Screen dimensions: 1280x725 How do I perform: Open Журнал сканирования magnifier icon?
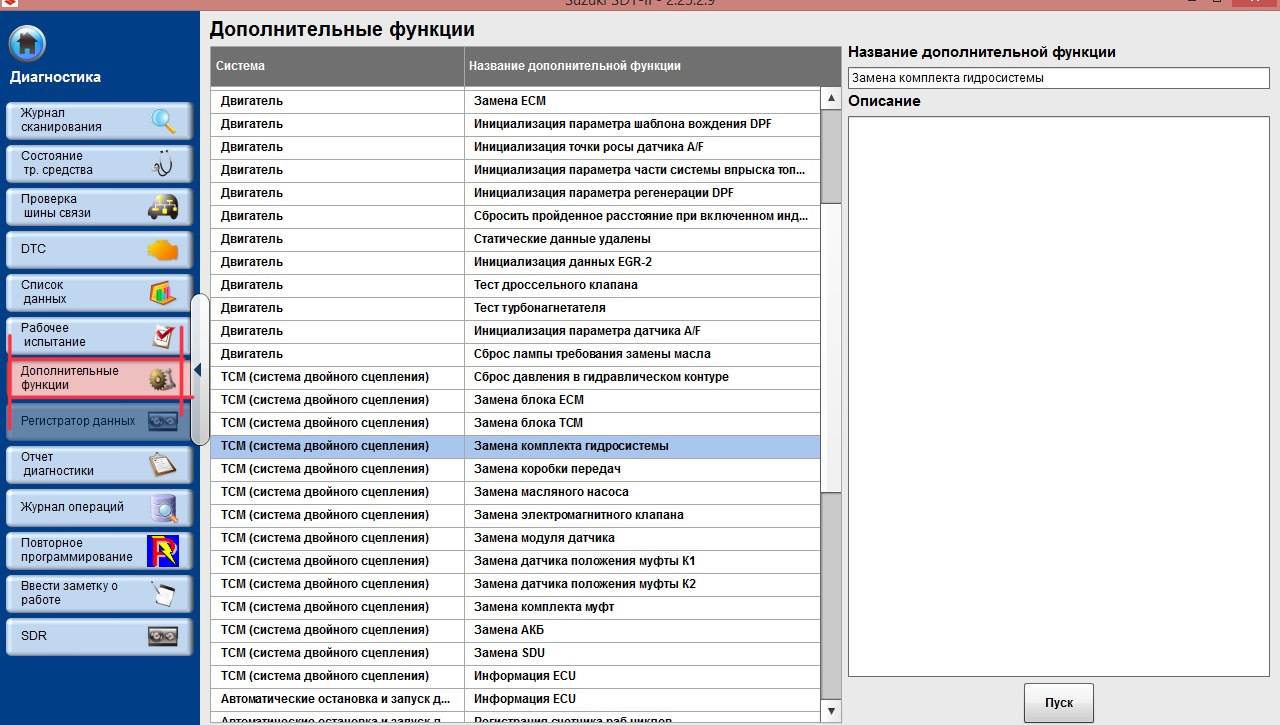163,121
